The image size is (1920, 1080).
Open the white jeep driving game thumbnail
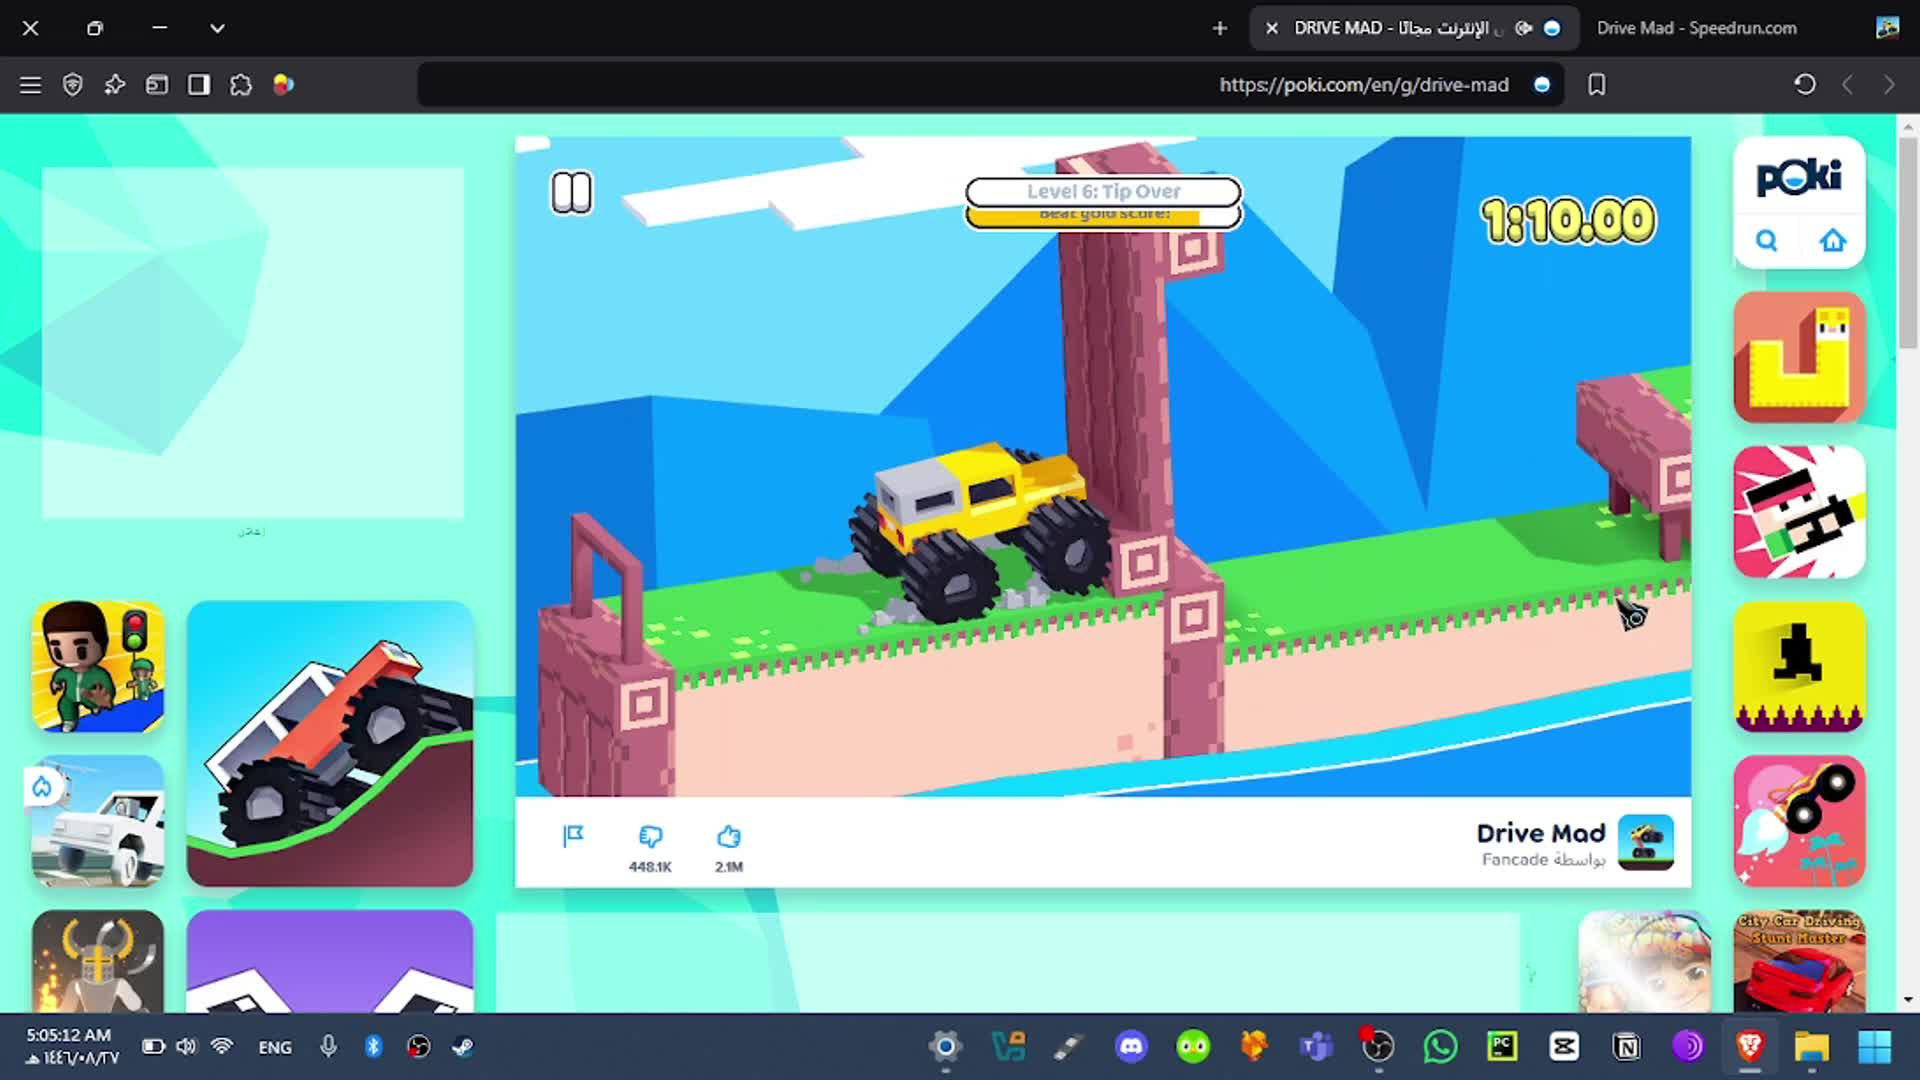click(x=98, y=821)
